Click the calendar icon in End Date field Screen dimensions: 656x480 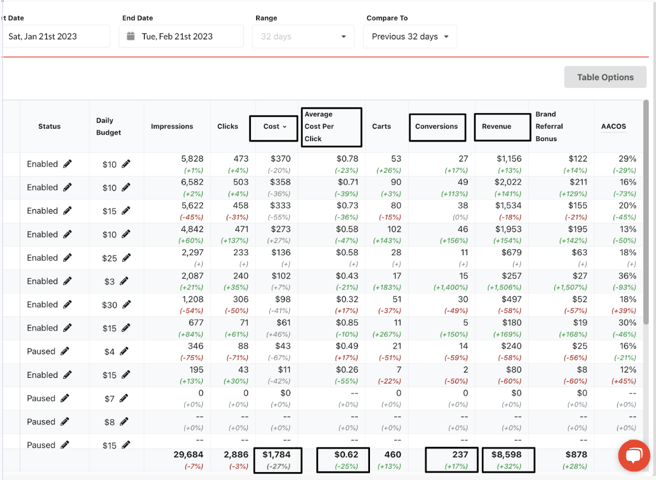coord(131,36)
